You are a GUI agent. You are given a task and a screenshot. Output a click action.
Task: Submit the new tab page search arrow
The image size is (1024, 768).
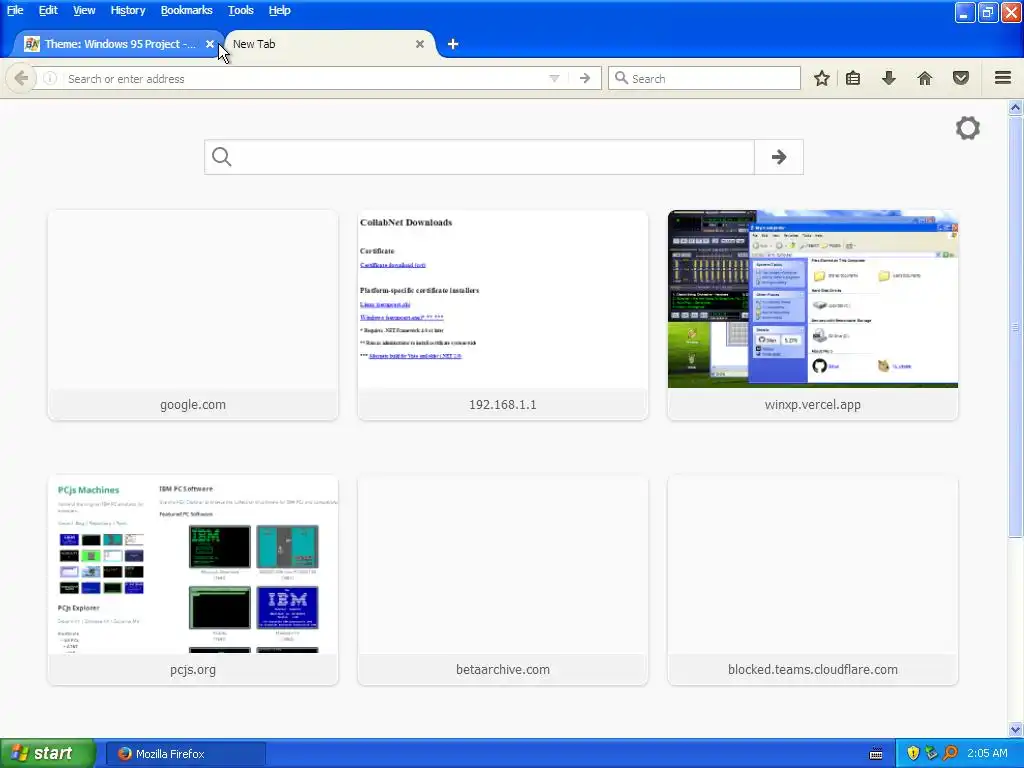point(778,157)
